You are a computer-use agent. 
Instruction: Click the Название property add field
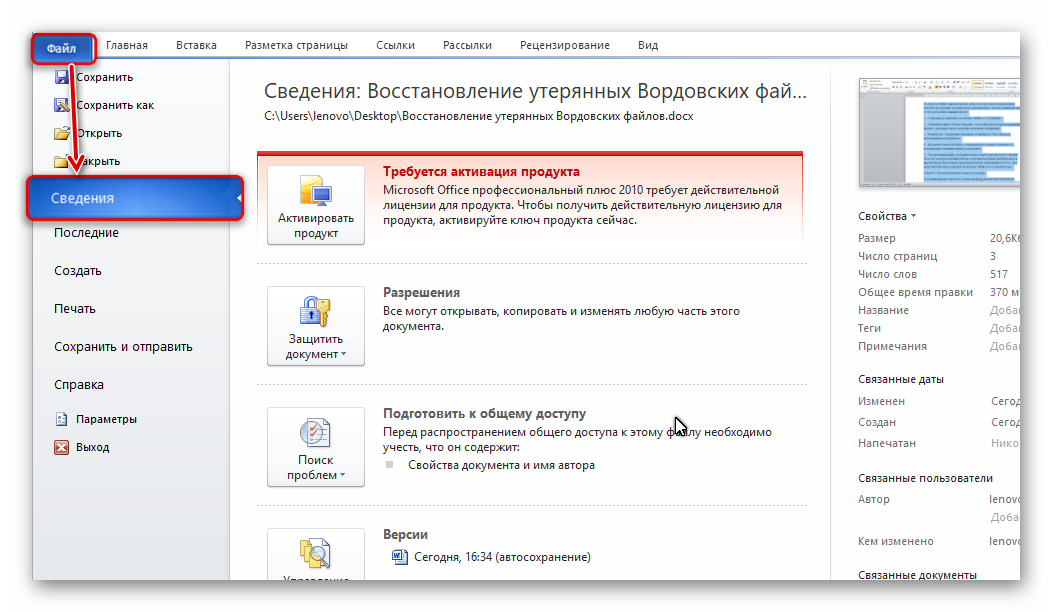pyautogui.click(x=1004, y=310)
